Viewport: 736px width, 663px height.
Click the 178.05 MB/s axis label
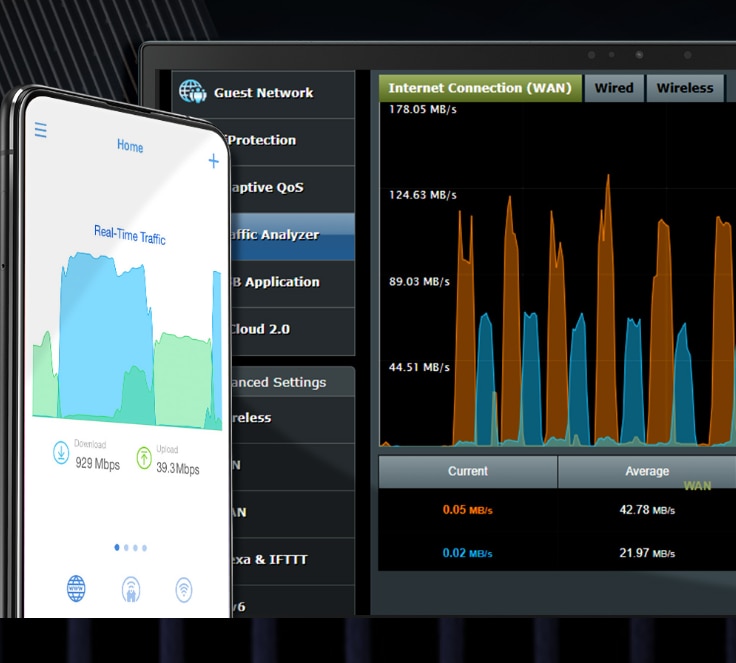pos(422,109)
